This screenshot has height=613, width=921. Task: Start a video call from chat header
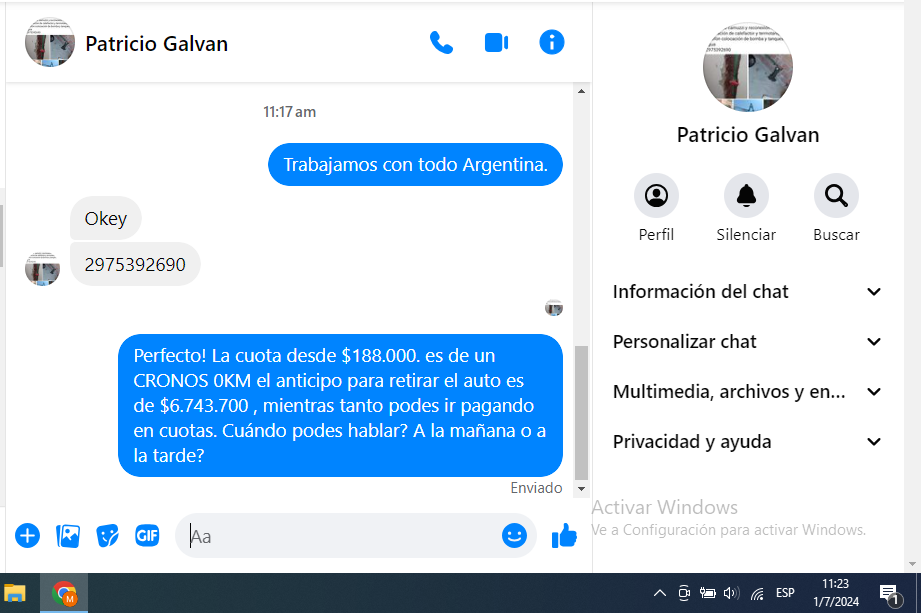(x=496, y=43)
